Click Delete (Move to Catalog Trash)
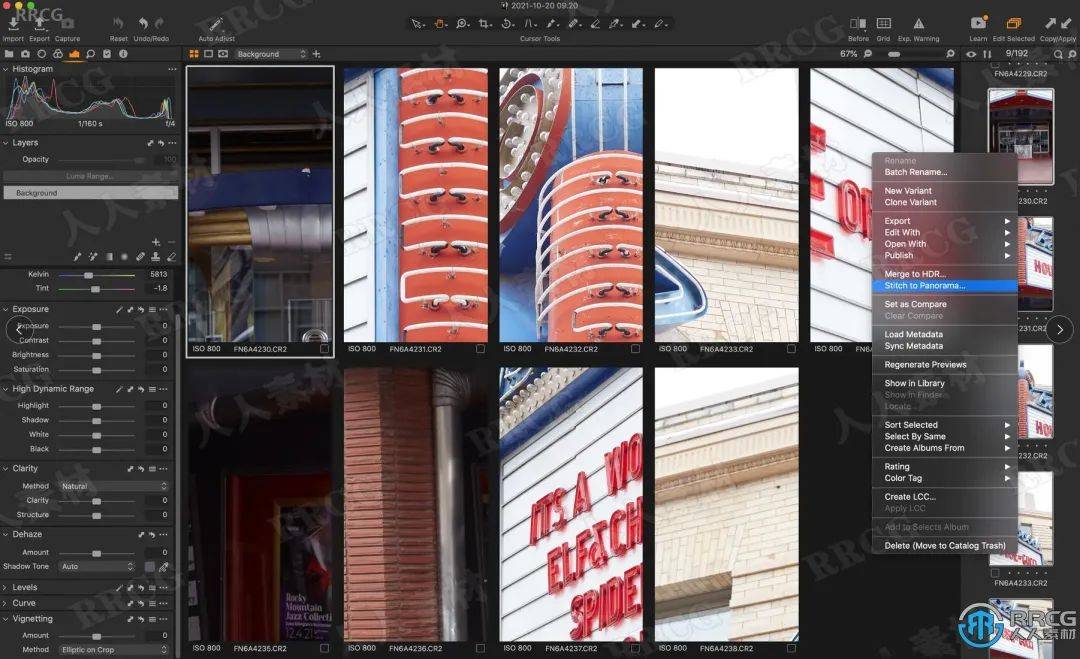 pos(944,545)
